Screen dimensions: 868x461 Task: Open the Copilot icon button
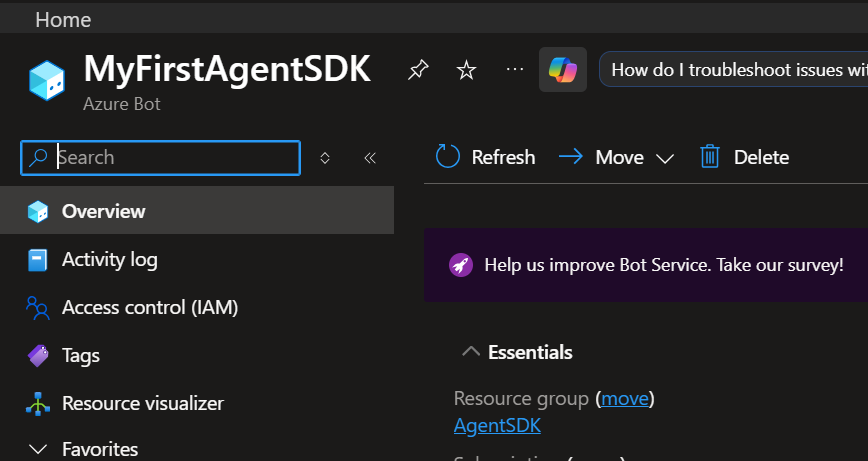pyautogui.click(x=563, y=70)
